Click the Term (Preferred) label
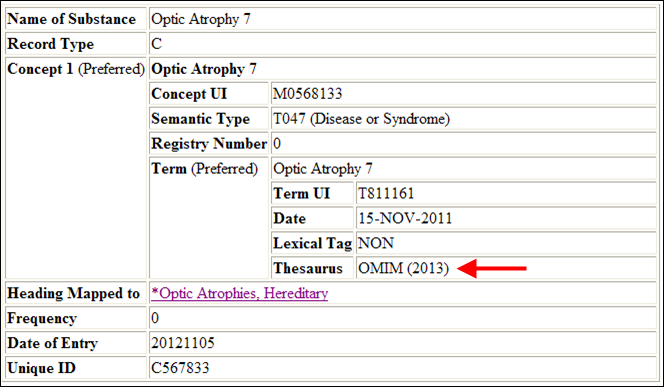Image resolution: width=664 pixels, height=387 pixels. click(x=205, y=169)
